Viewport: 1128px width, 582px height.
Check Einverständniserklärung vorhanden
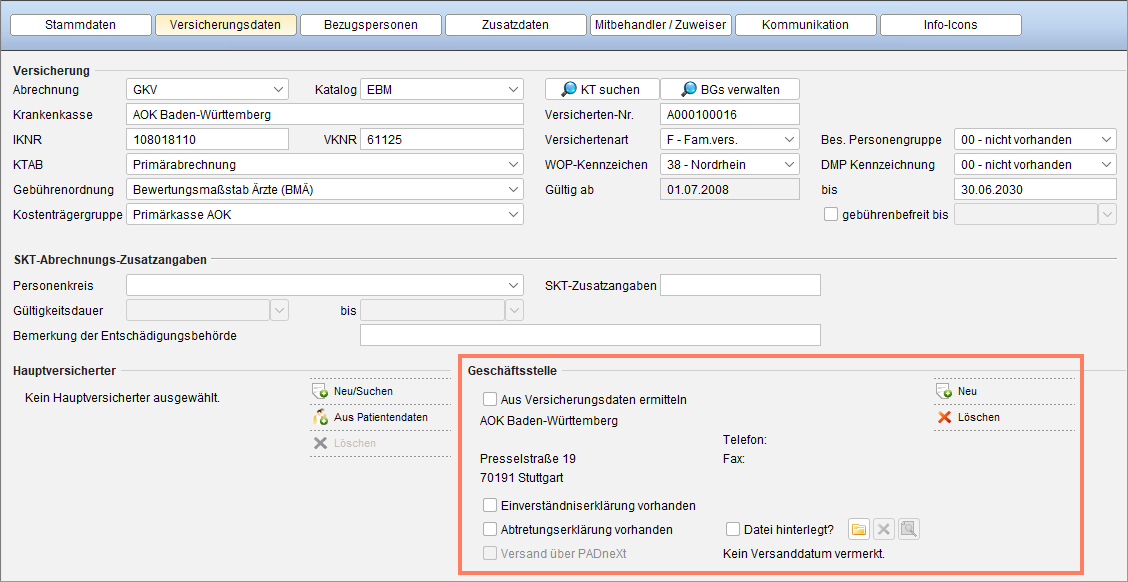[490, 505]
